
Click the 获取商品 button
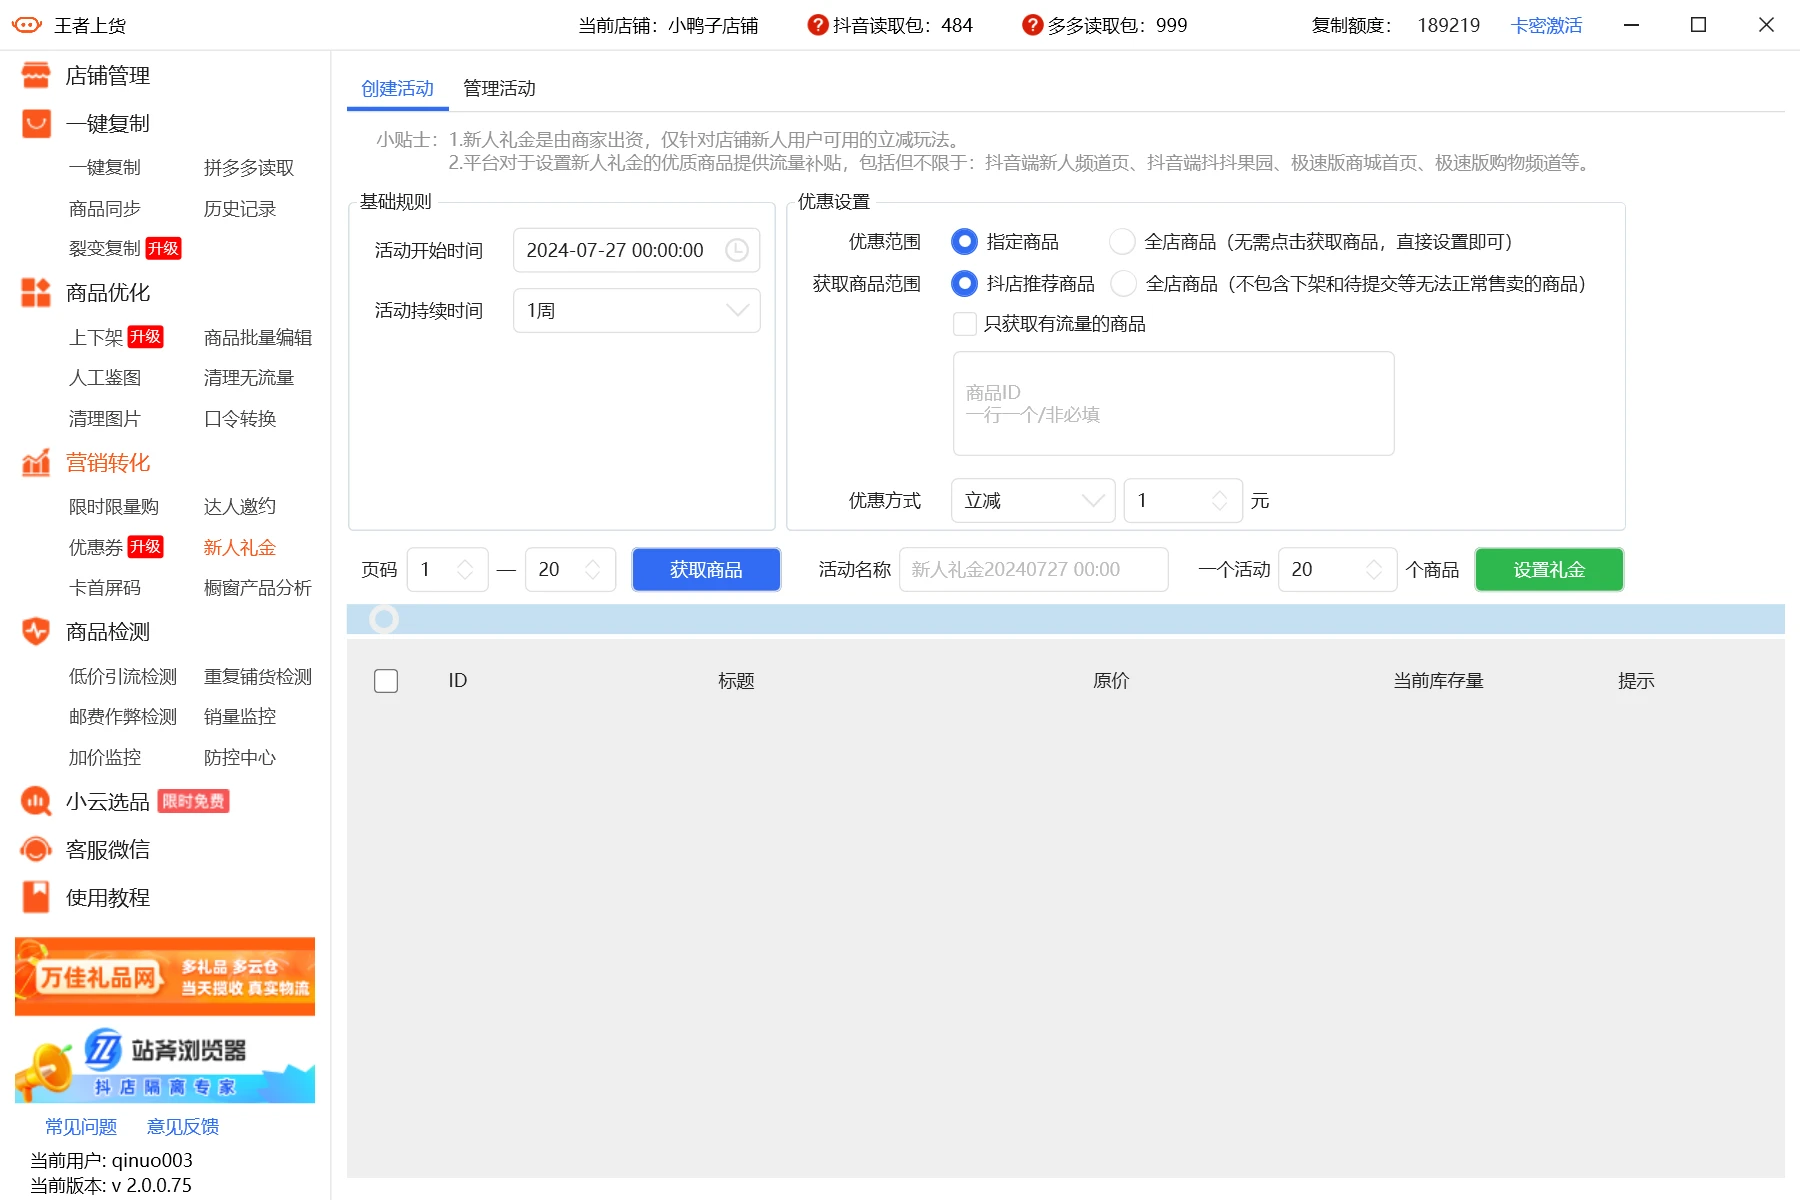point(706,569)
